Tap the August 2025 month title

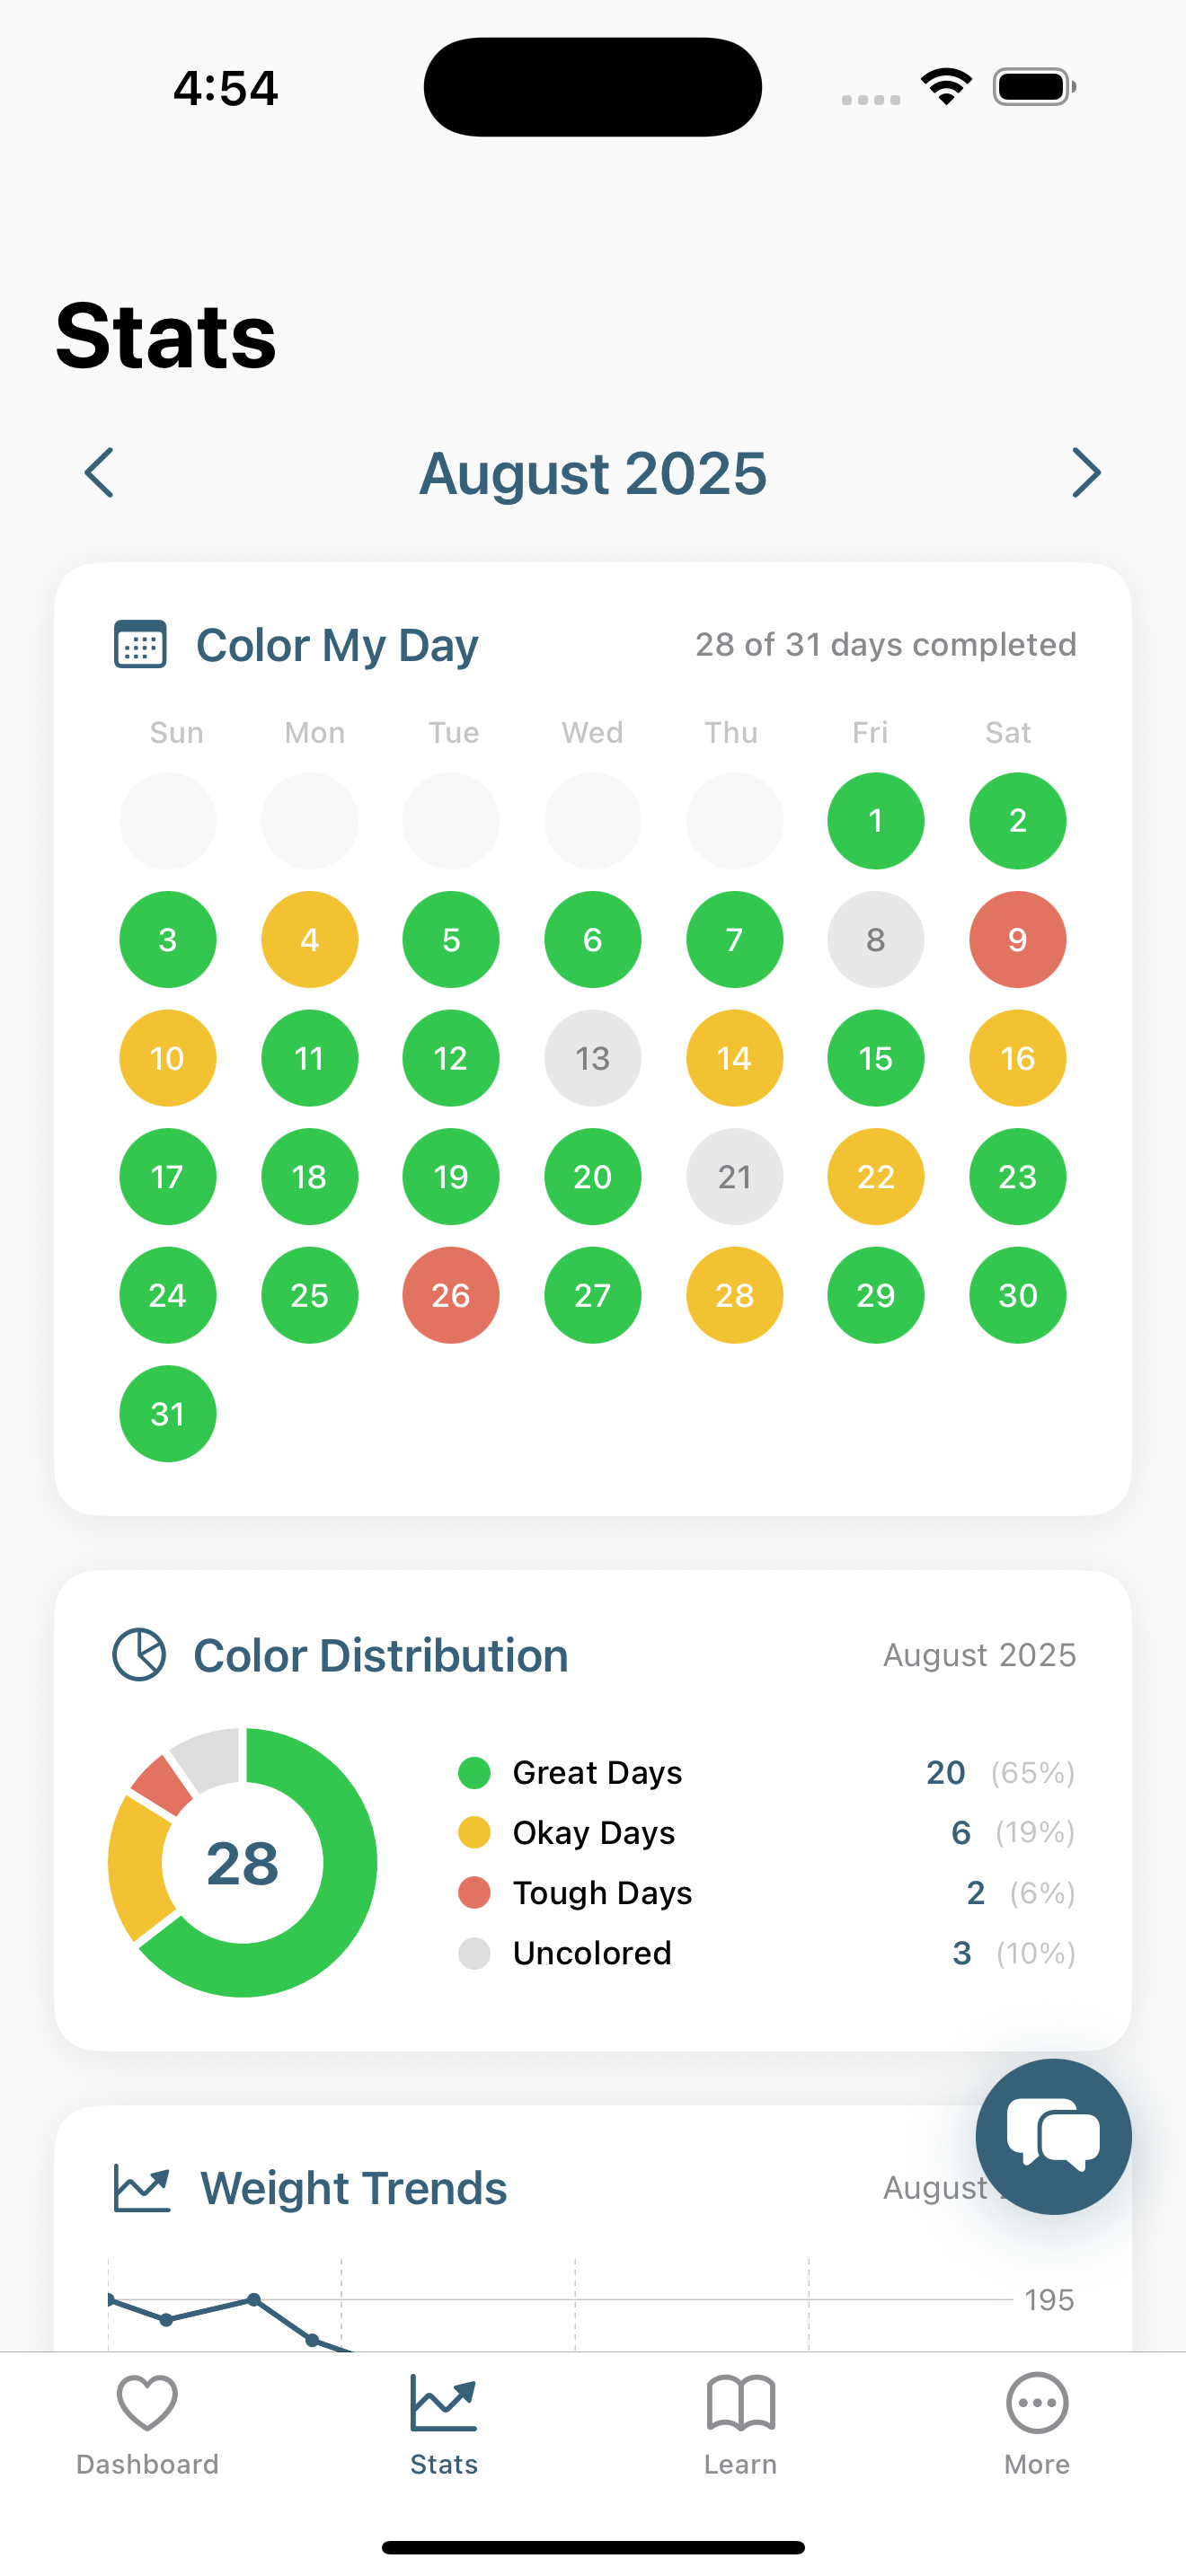tap(592, 473)
